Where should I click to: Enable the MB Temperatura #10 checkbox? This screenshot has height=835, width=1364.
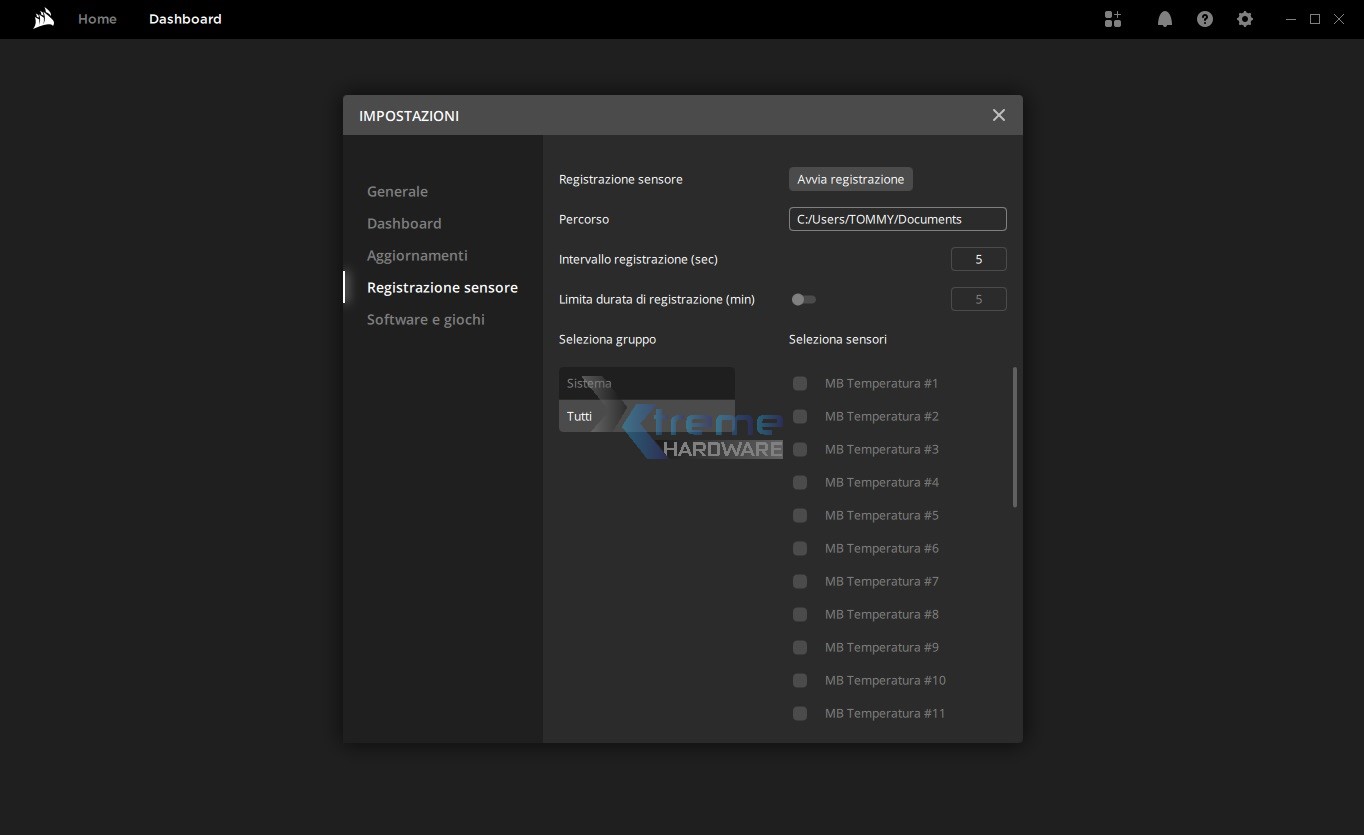click(800, 680)
